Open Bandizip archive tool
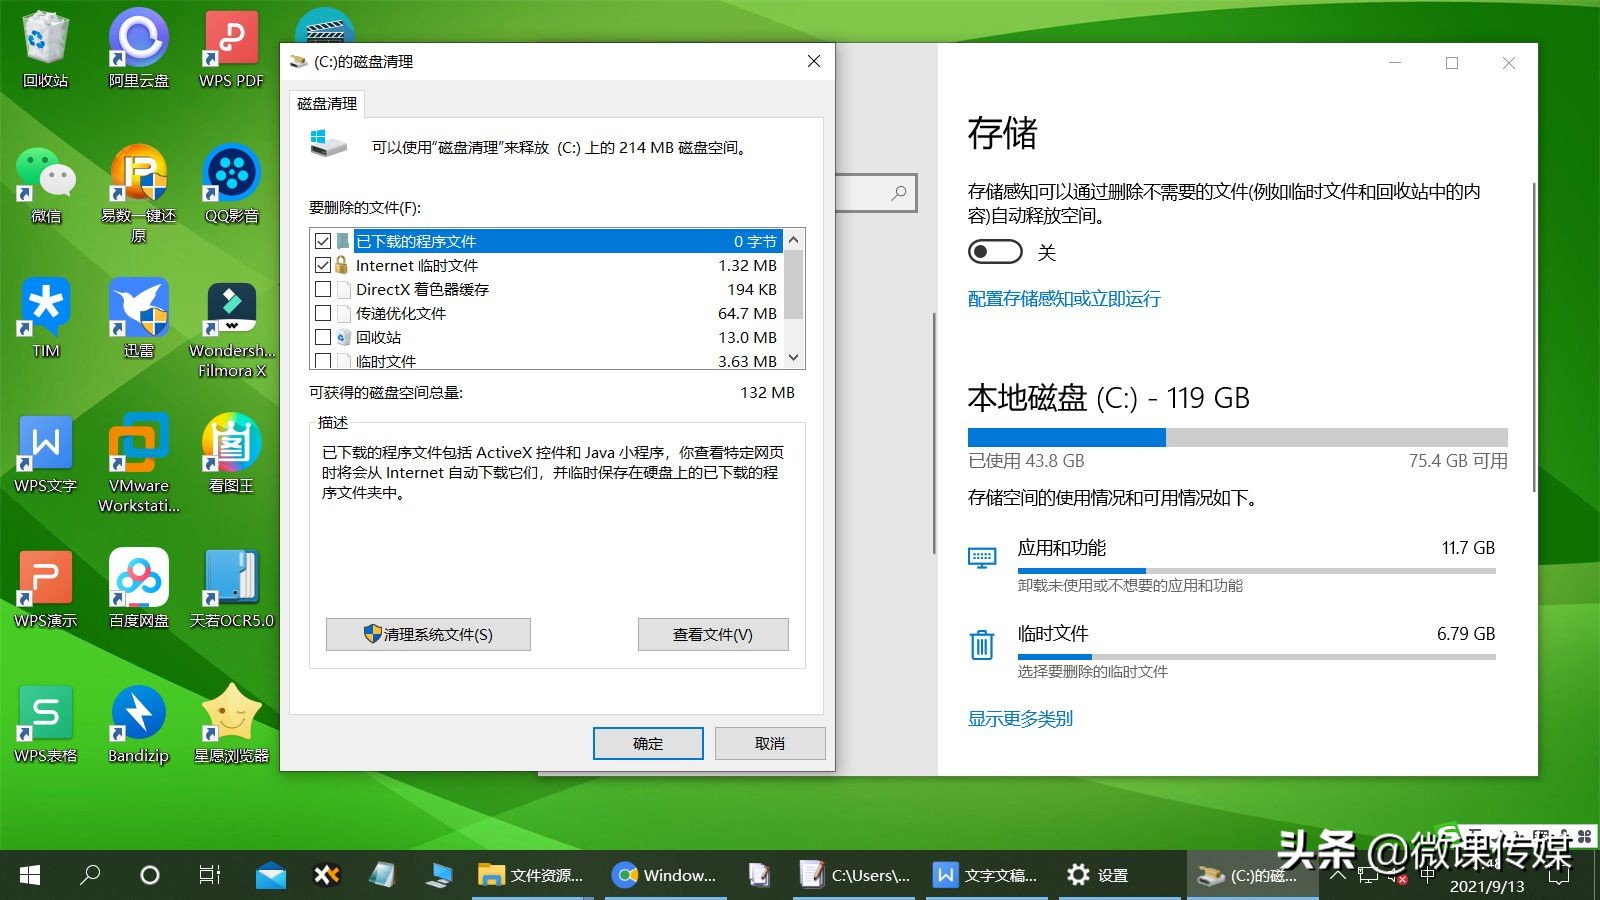The width and height of the screenshot is (1600, 900). pyautogui.click(x=137, y=715)
